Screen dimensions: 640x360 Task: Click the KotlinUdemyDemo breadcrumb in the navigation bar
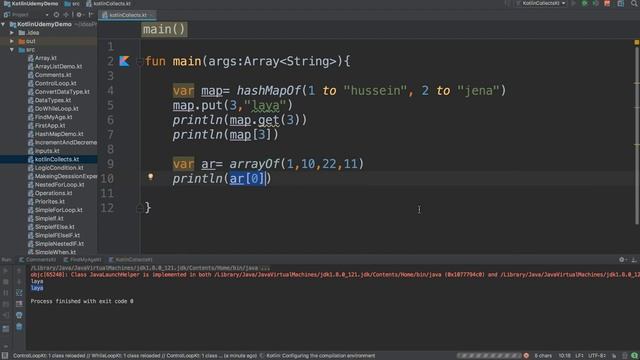coord(31,4)
